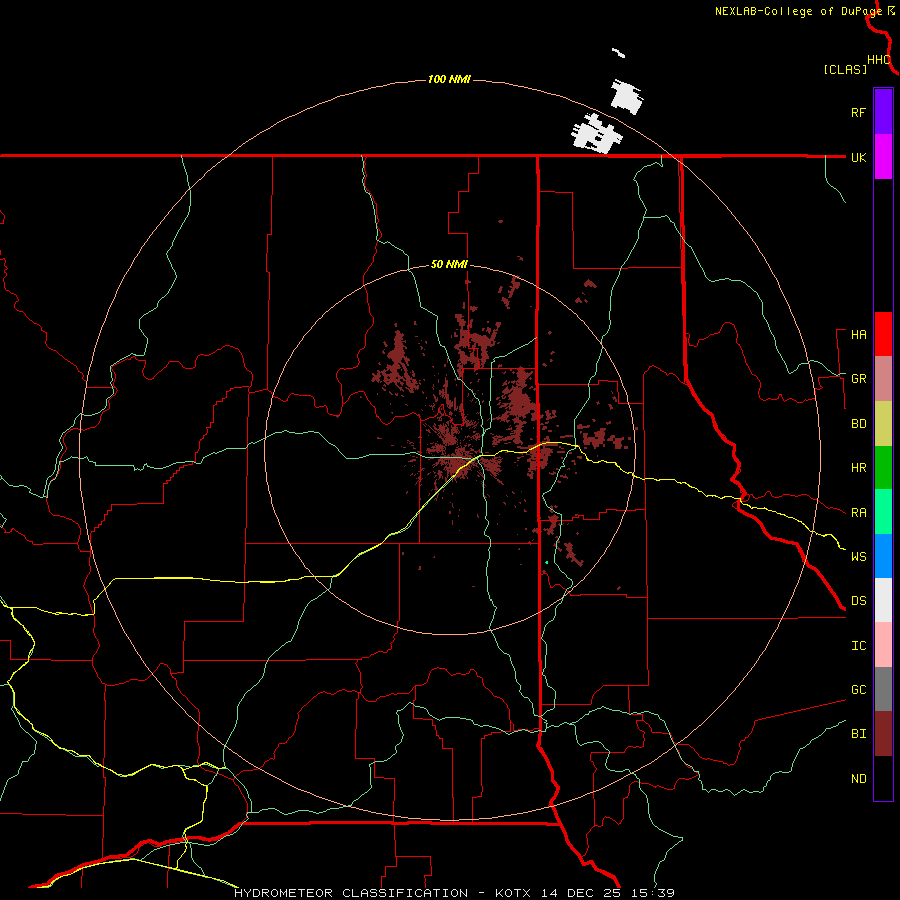Click the '[CLAS]' legend header

845,69
